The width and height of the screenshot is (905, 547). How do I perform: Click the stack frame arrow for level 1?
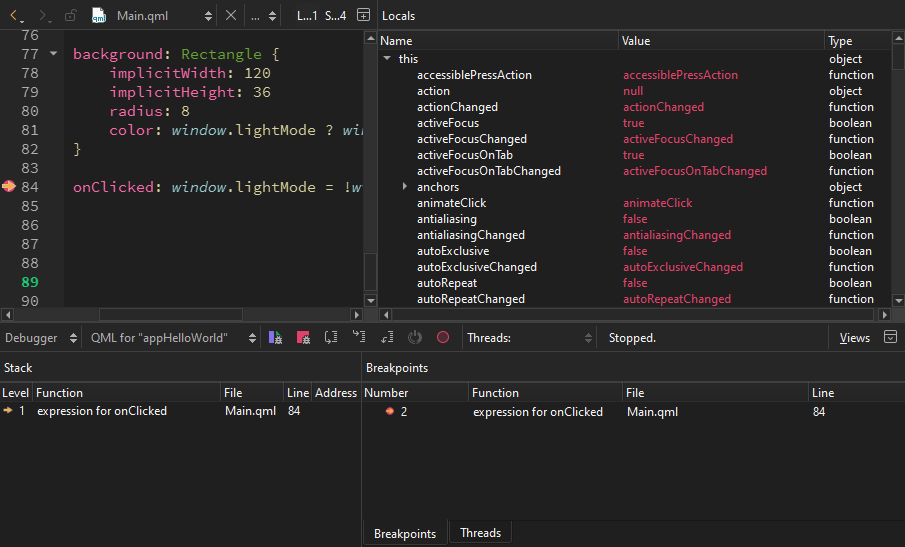[x=8, y=410]
